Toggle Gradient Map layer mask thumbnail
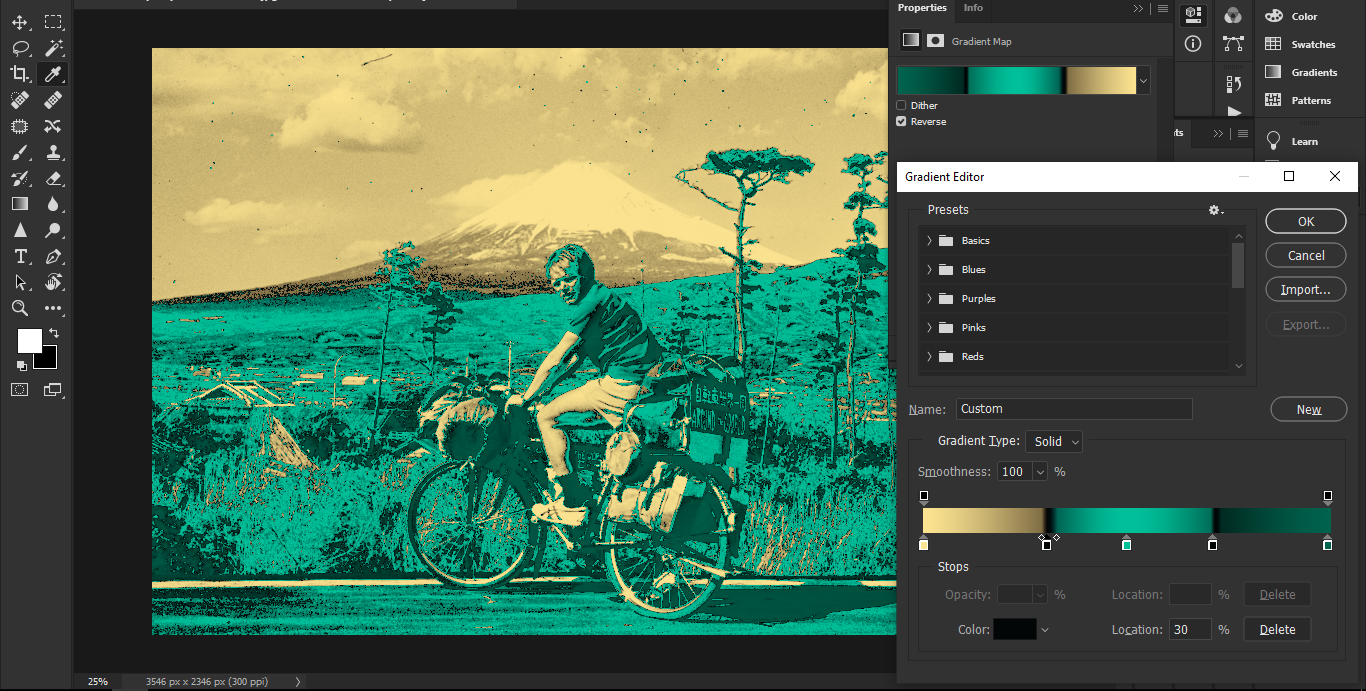Image resolution: width=1366 pixels, height=691 pixels. pos(936,40)
